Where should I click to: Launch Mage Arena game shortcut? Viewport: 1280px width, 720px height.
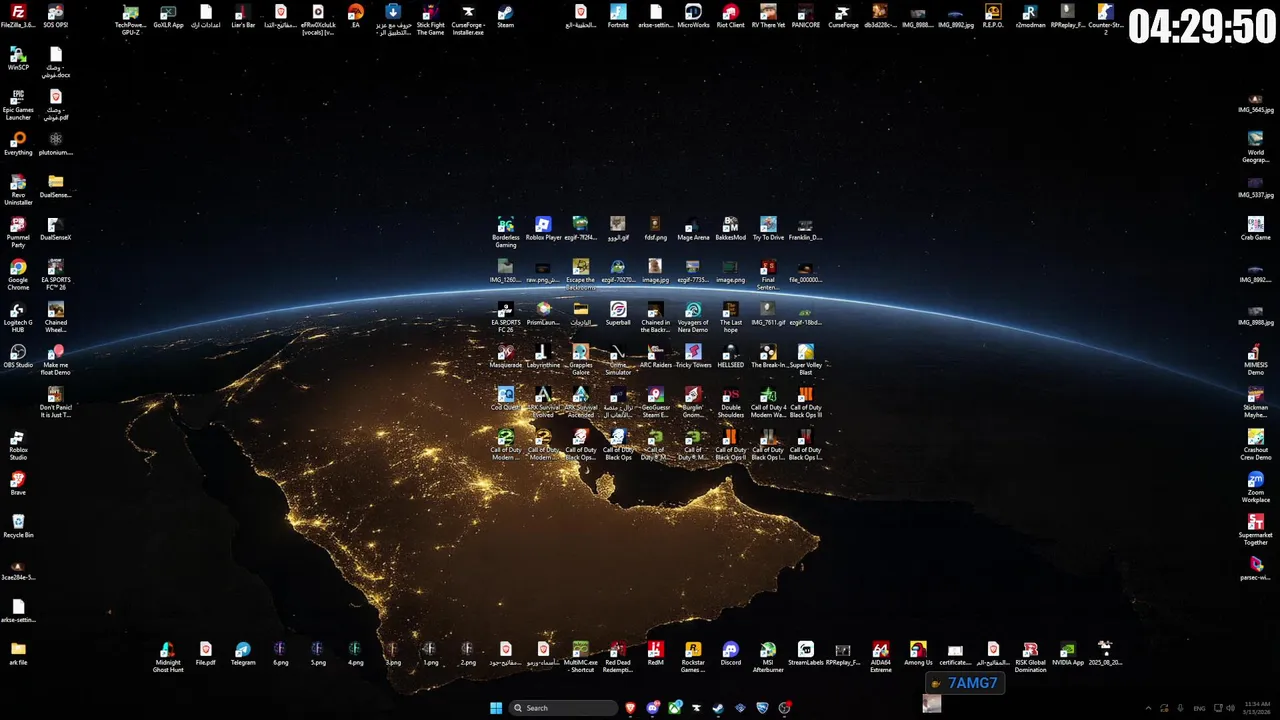pos(693,229)
